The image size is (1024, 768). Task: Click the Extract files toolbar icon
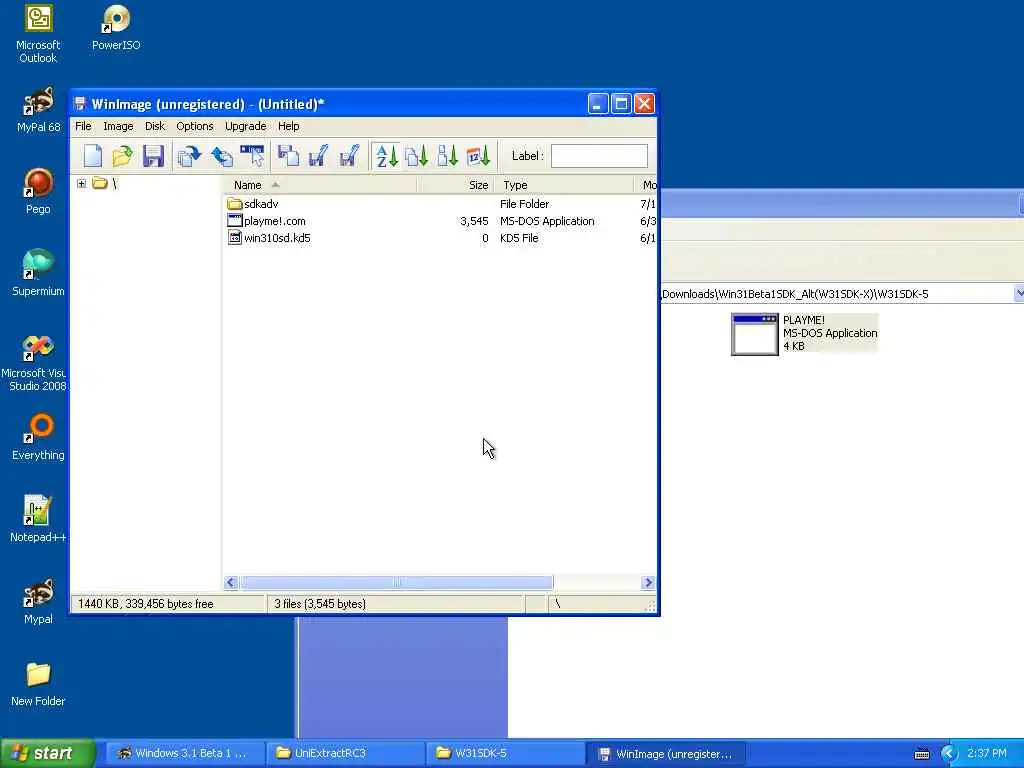pos(221,156)
